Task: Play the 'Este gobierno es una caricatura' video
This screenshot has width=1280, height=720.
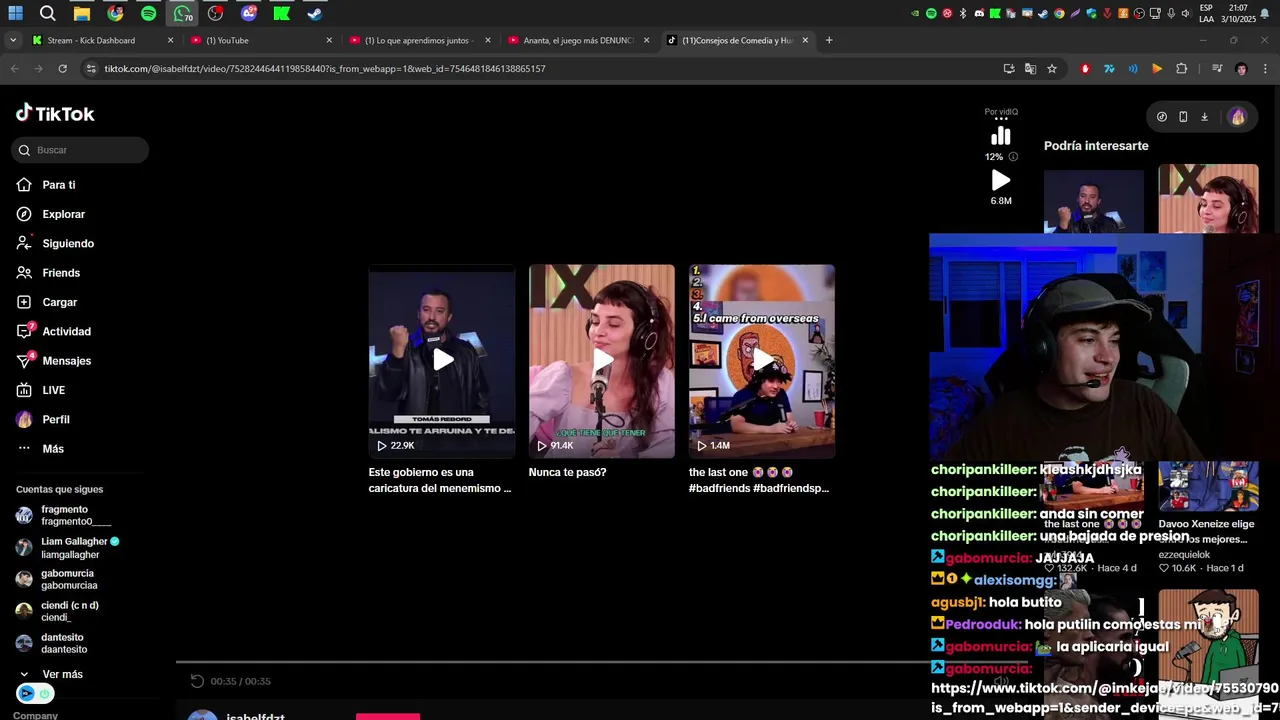Action: pyautogui.click(x=442, y=361)
